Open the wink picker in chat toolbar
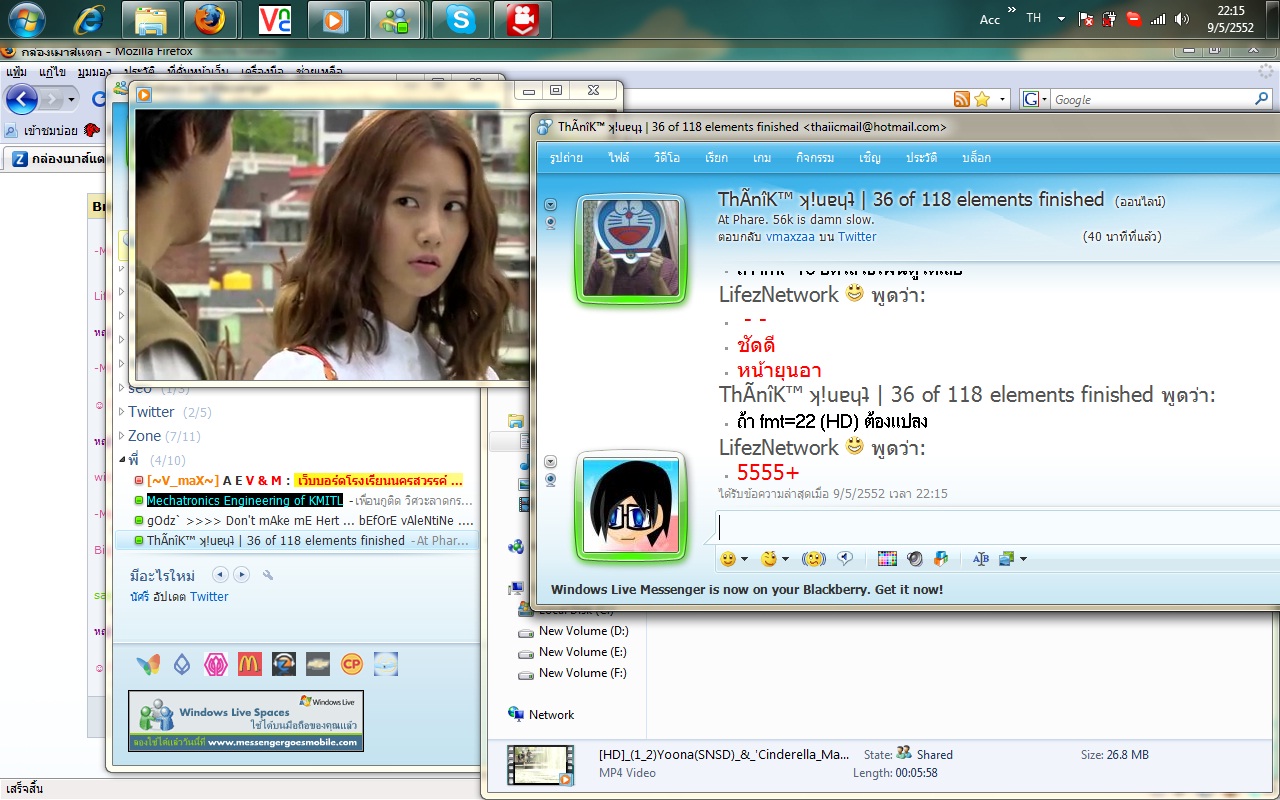The image size is (1280, 800). tap(769, 558)
